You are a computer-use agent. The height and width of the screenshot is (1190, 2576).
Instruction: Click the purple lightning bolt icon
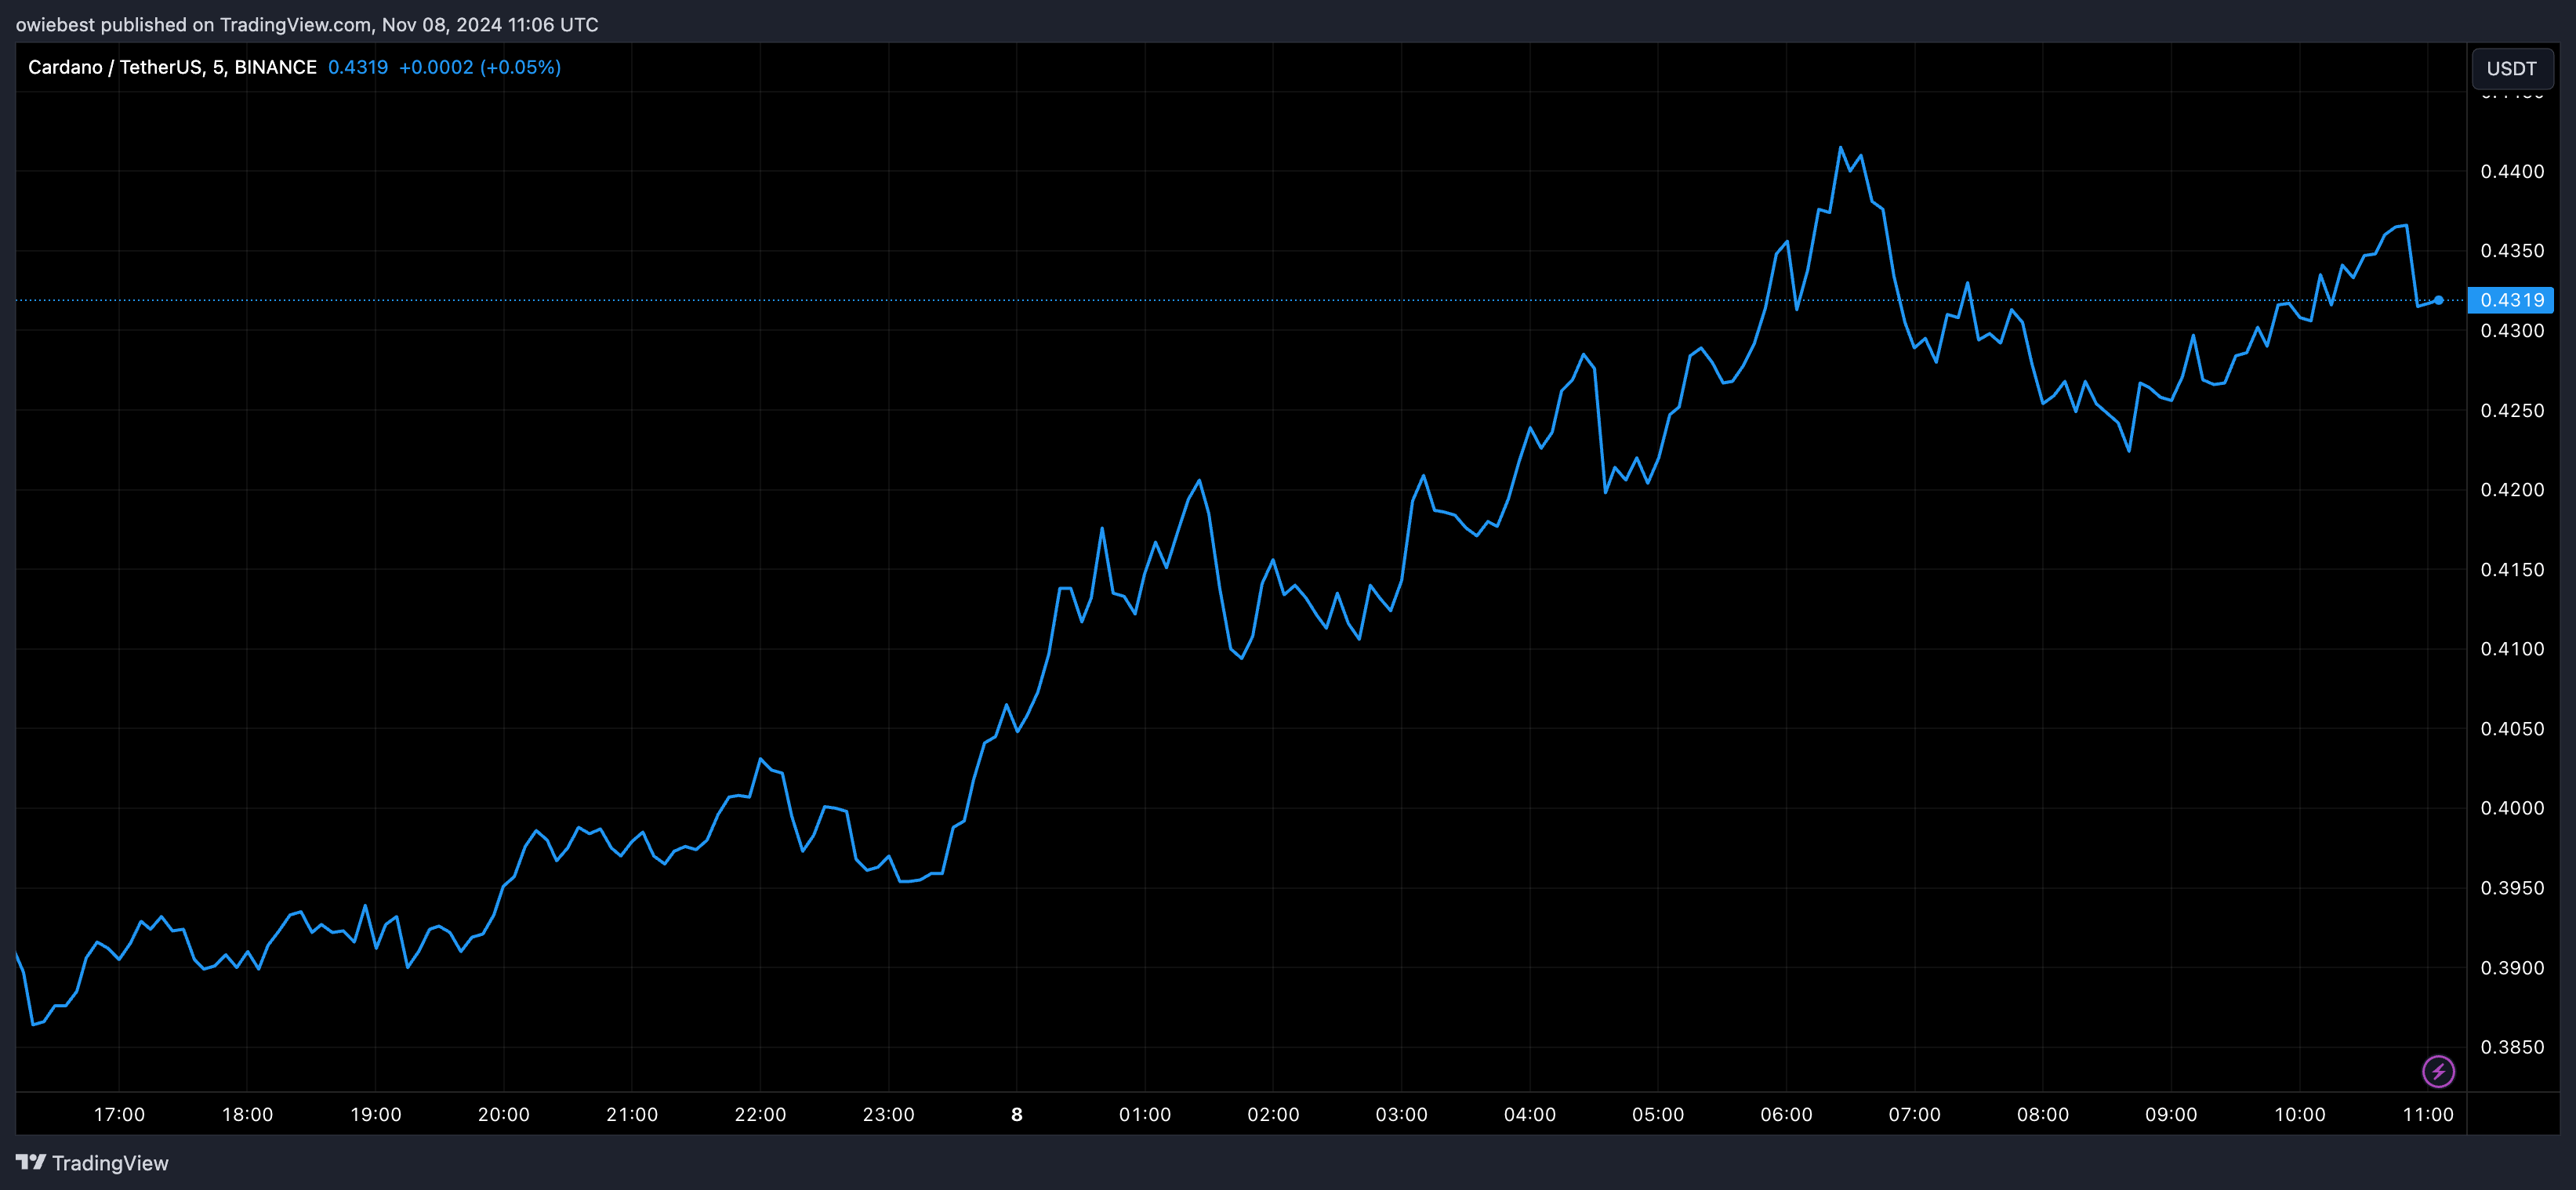[x=2438, y=1072]
